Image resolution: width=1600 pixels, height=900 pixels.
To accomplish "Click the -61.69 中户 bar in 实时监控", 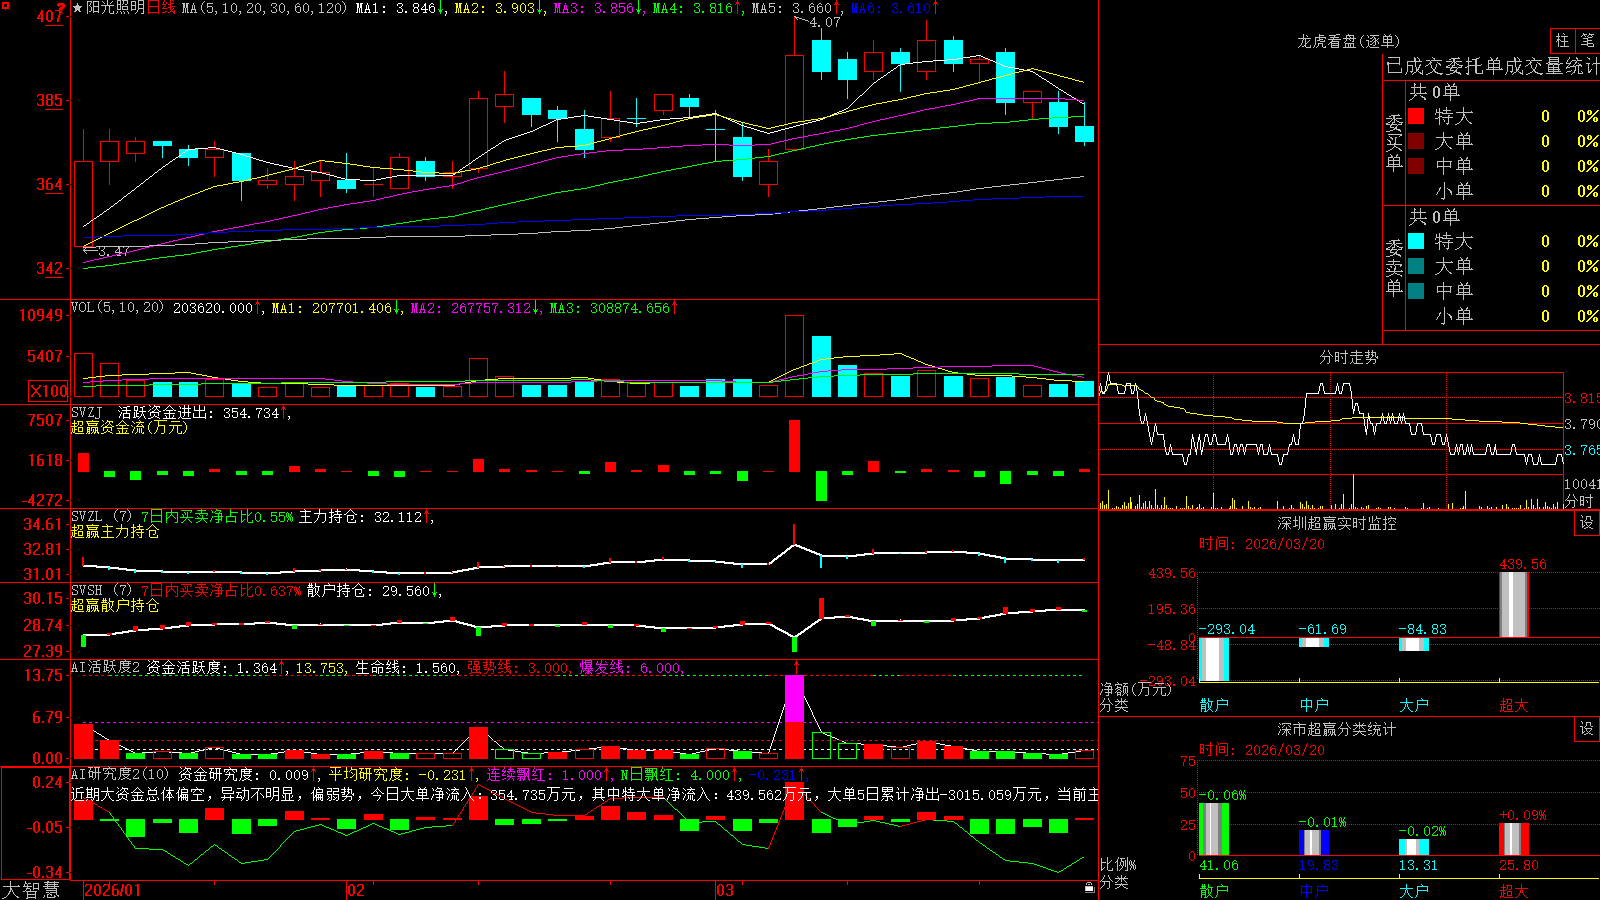I will click(1314, 642).
